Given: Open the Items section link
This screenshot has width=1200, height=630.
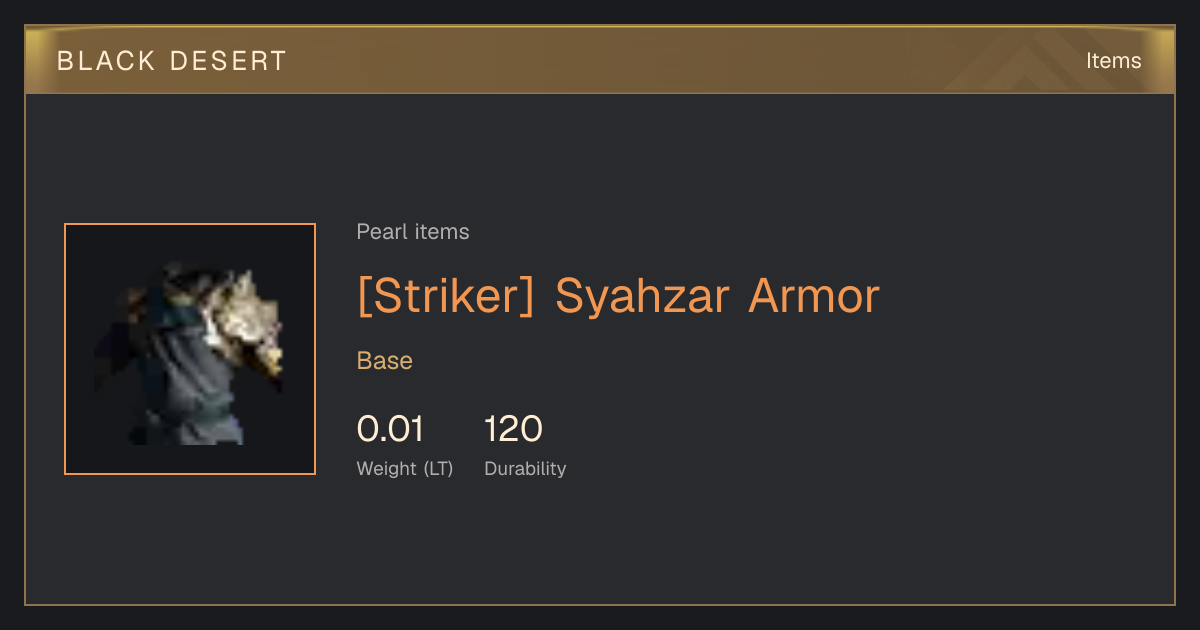Looking at the screenshot, I should [x=1113, y=61].
